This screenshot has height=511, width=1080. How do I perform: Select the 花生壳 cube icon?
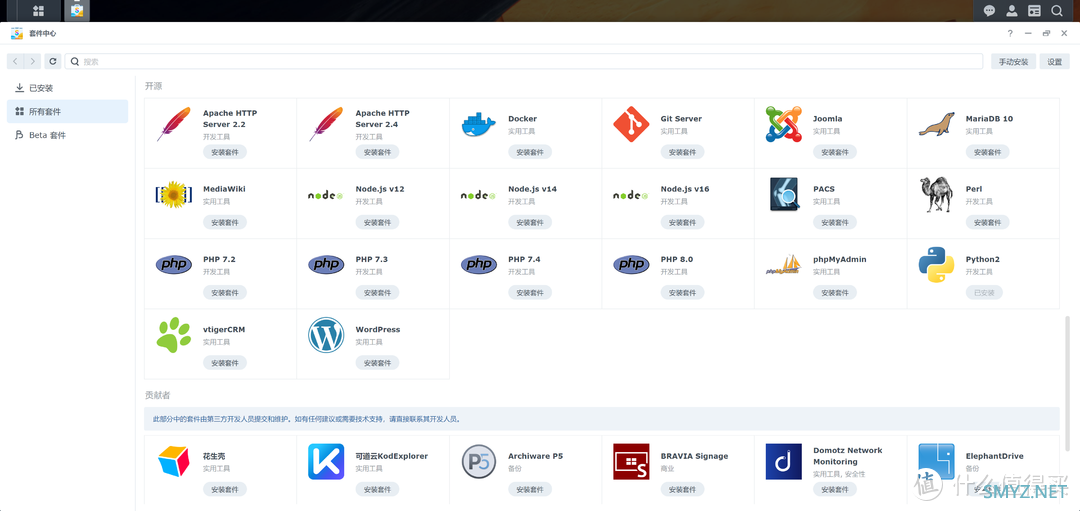click(174, 461)
